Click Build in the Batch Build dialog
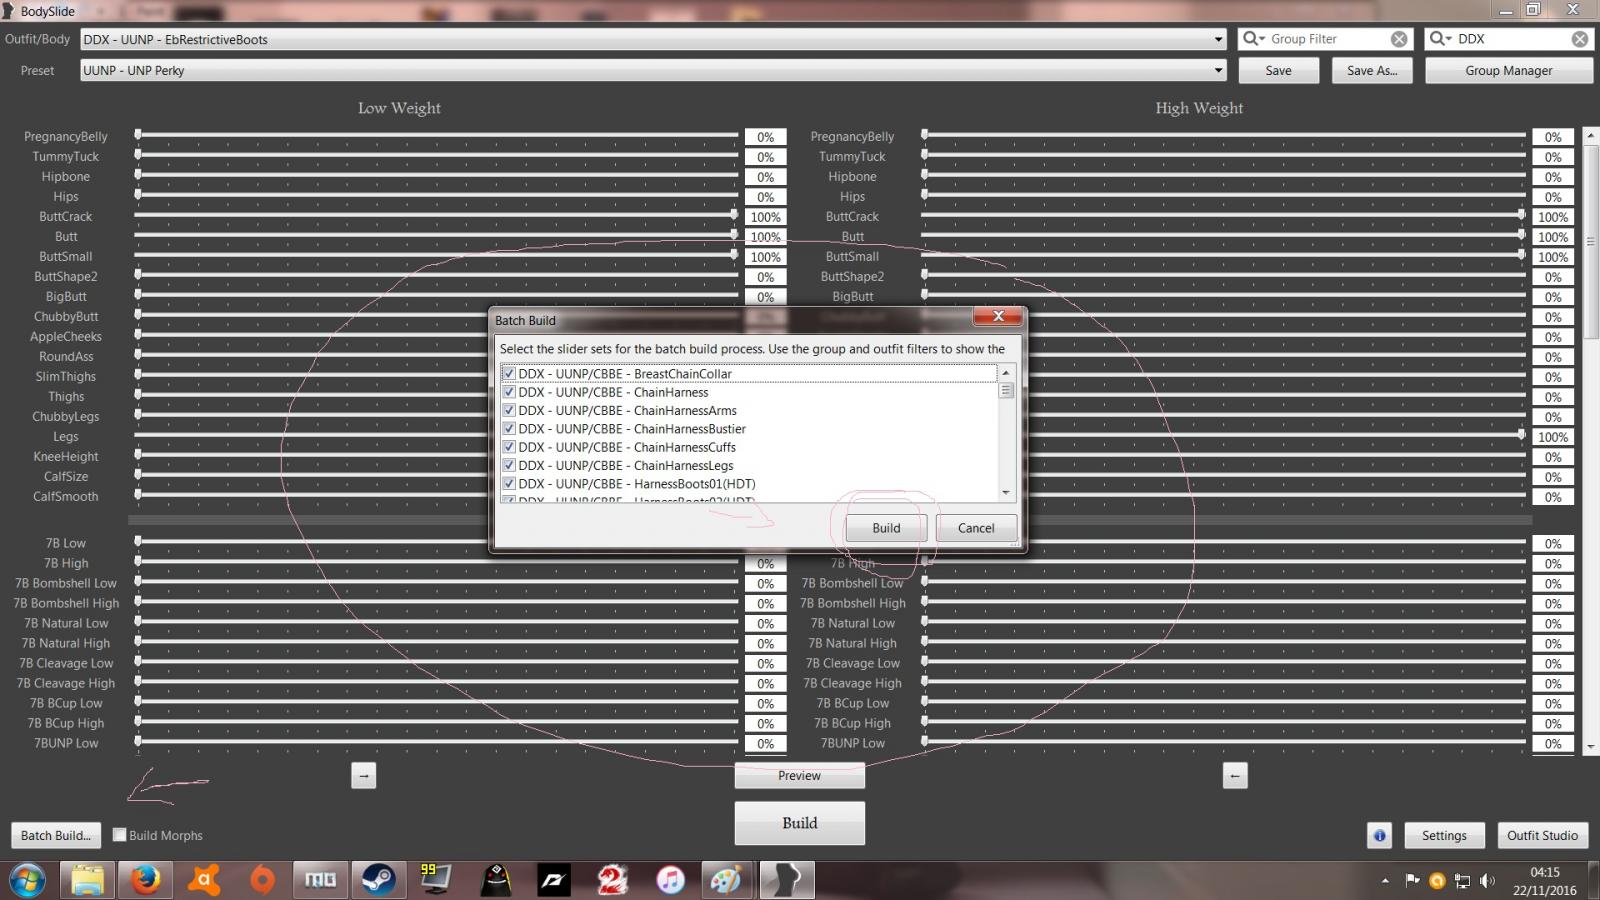The height and width of the screenshot is (900, 1600). coord(884,528)
